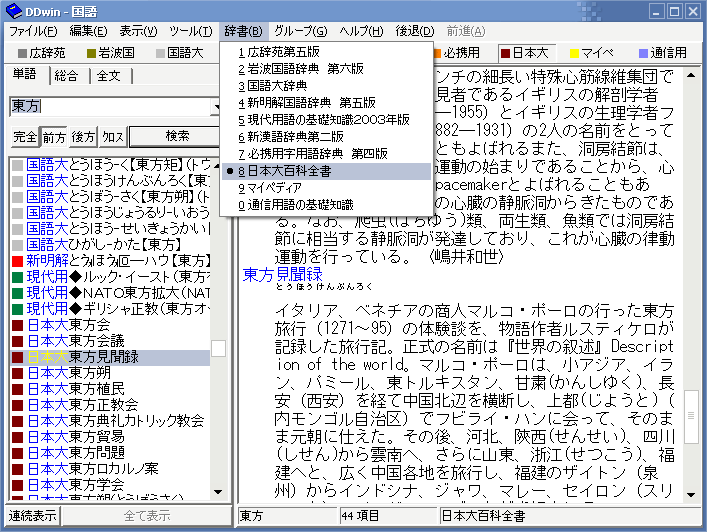Click the 検索 search button
707x532 pixels.
click(x=175, y=136)
